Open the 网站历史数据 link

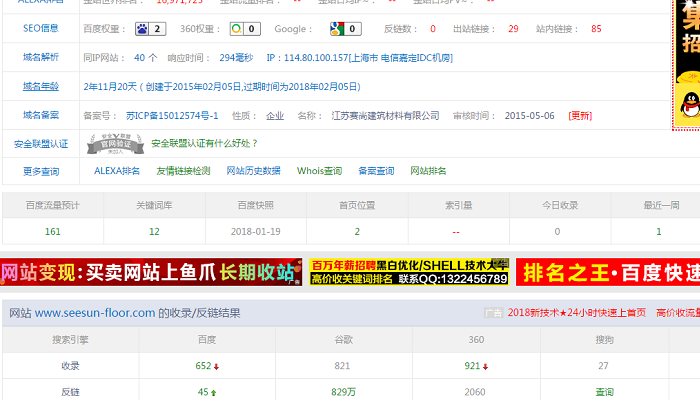tap(254, 171)
